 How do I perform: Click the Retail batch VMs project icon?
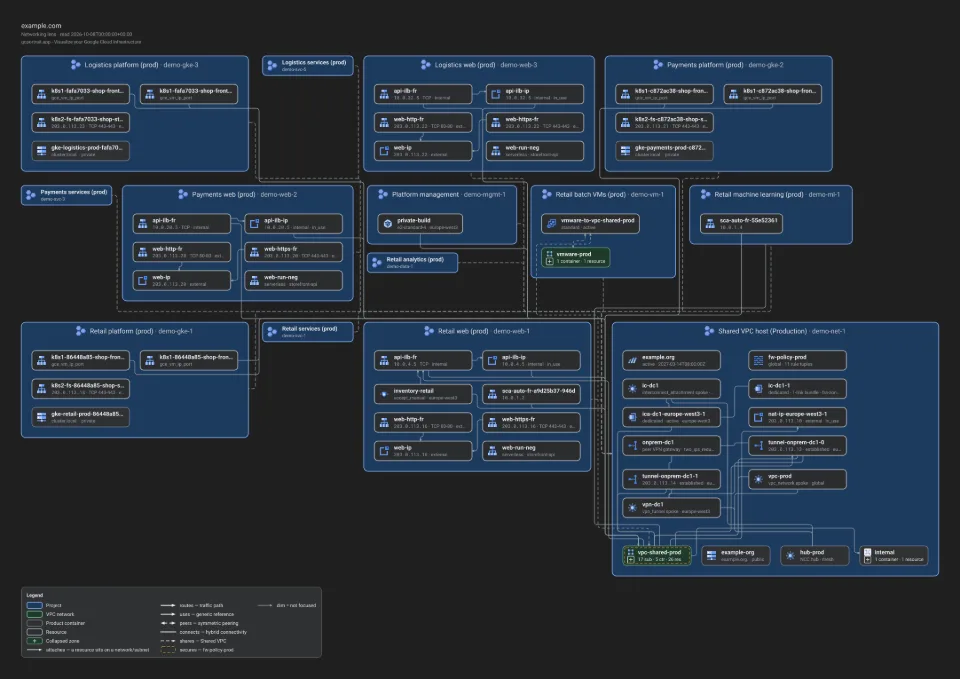click(x=547, y=194)
